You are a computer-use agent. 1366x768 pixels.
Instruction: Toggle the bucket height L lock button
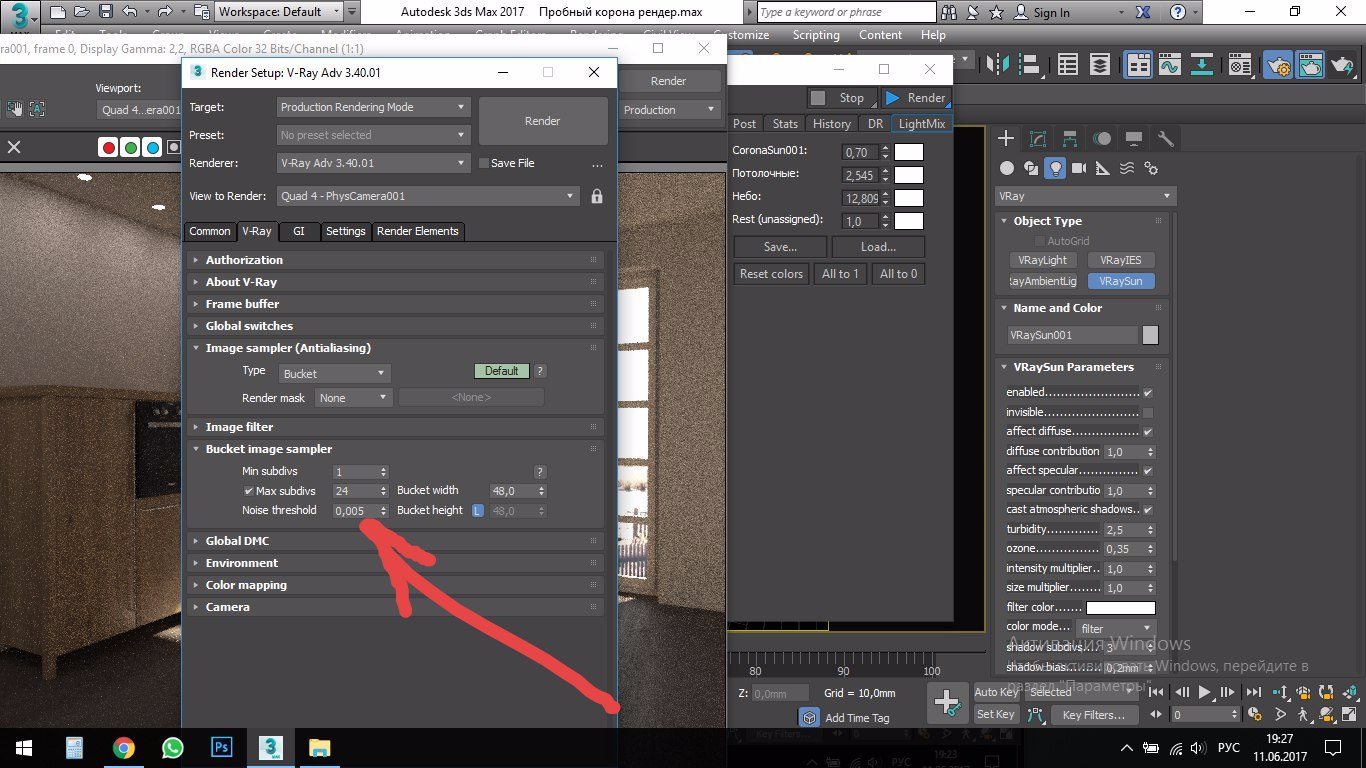pyautogui.click(x=478, y=511)
